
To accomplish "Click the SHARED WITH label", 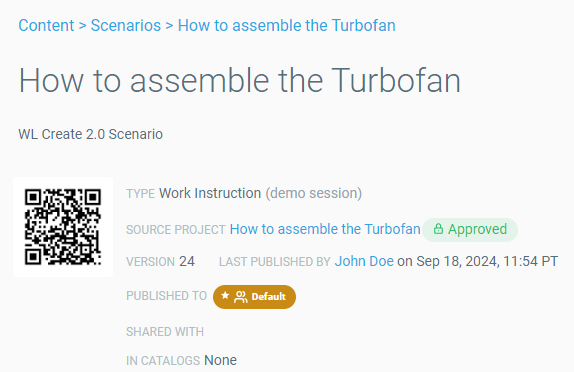I will 165,332.
